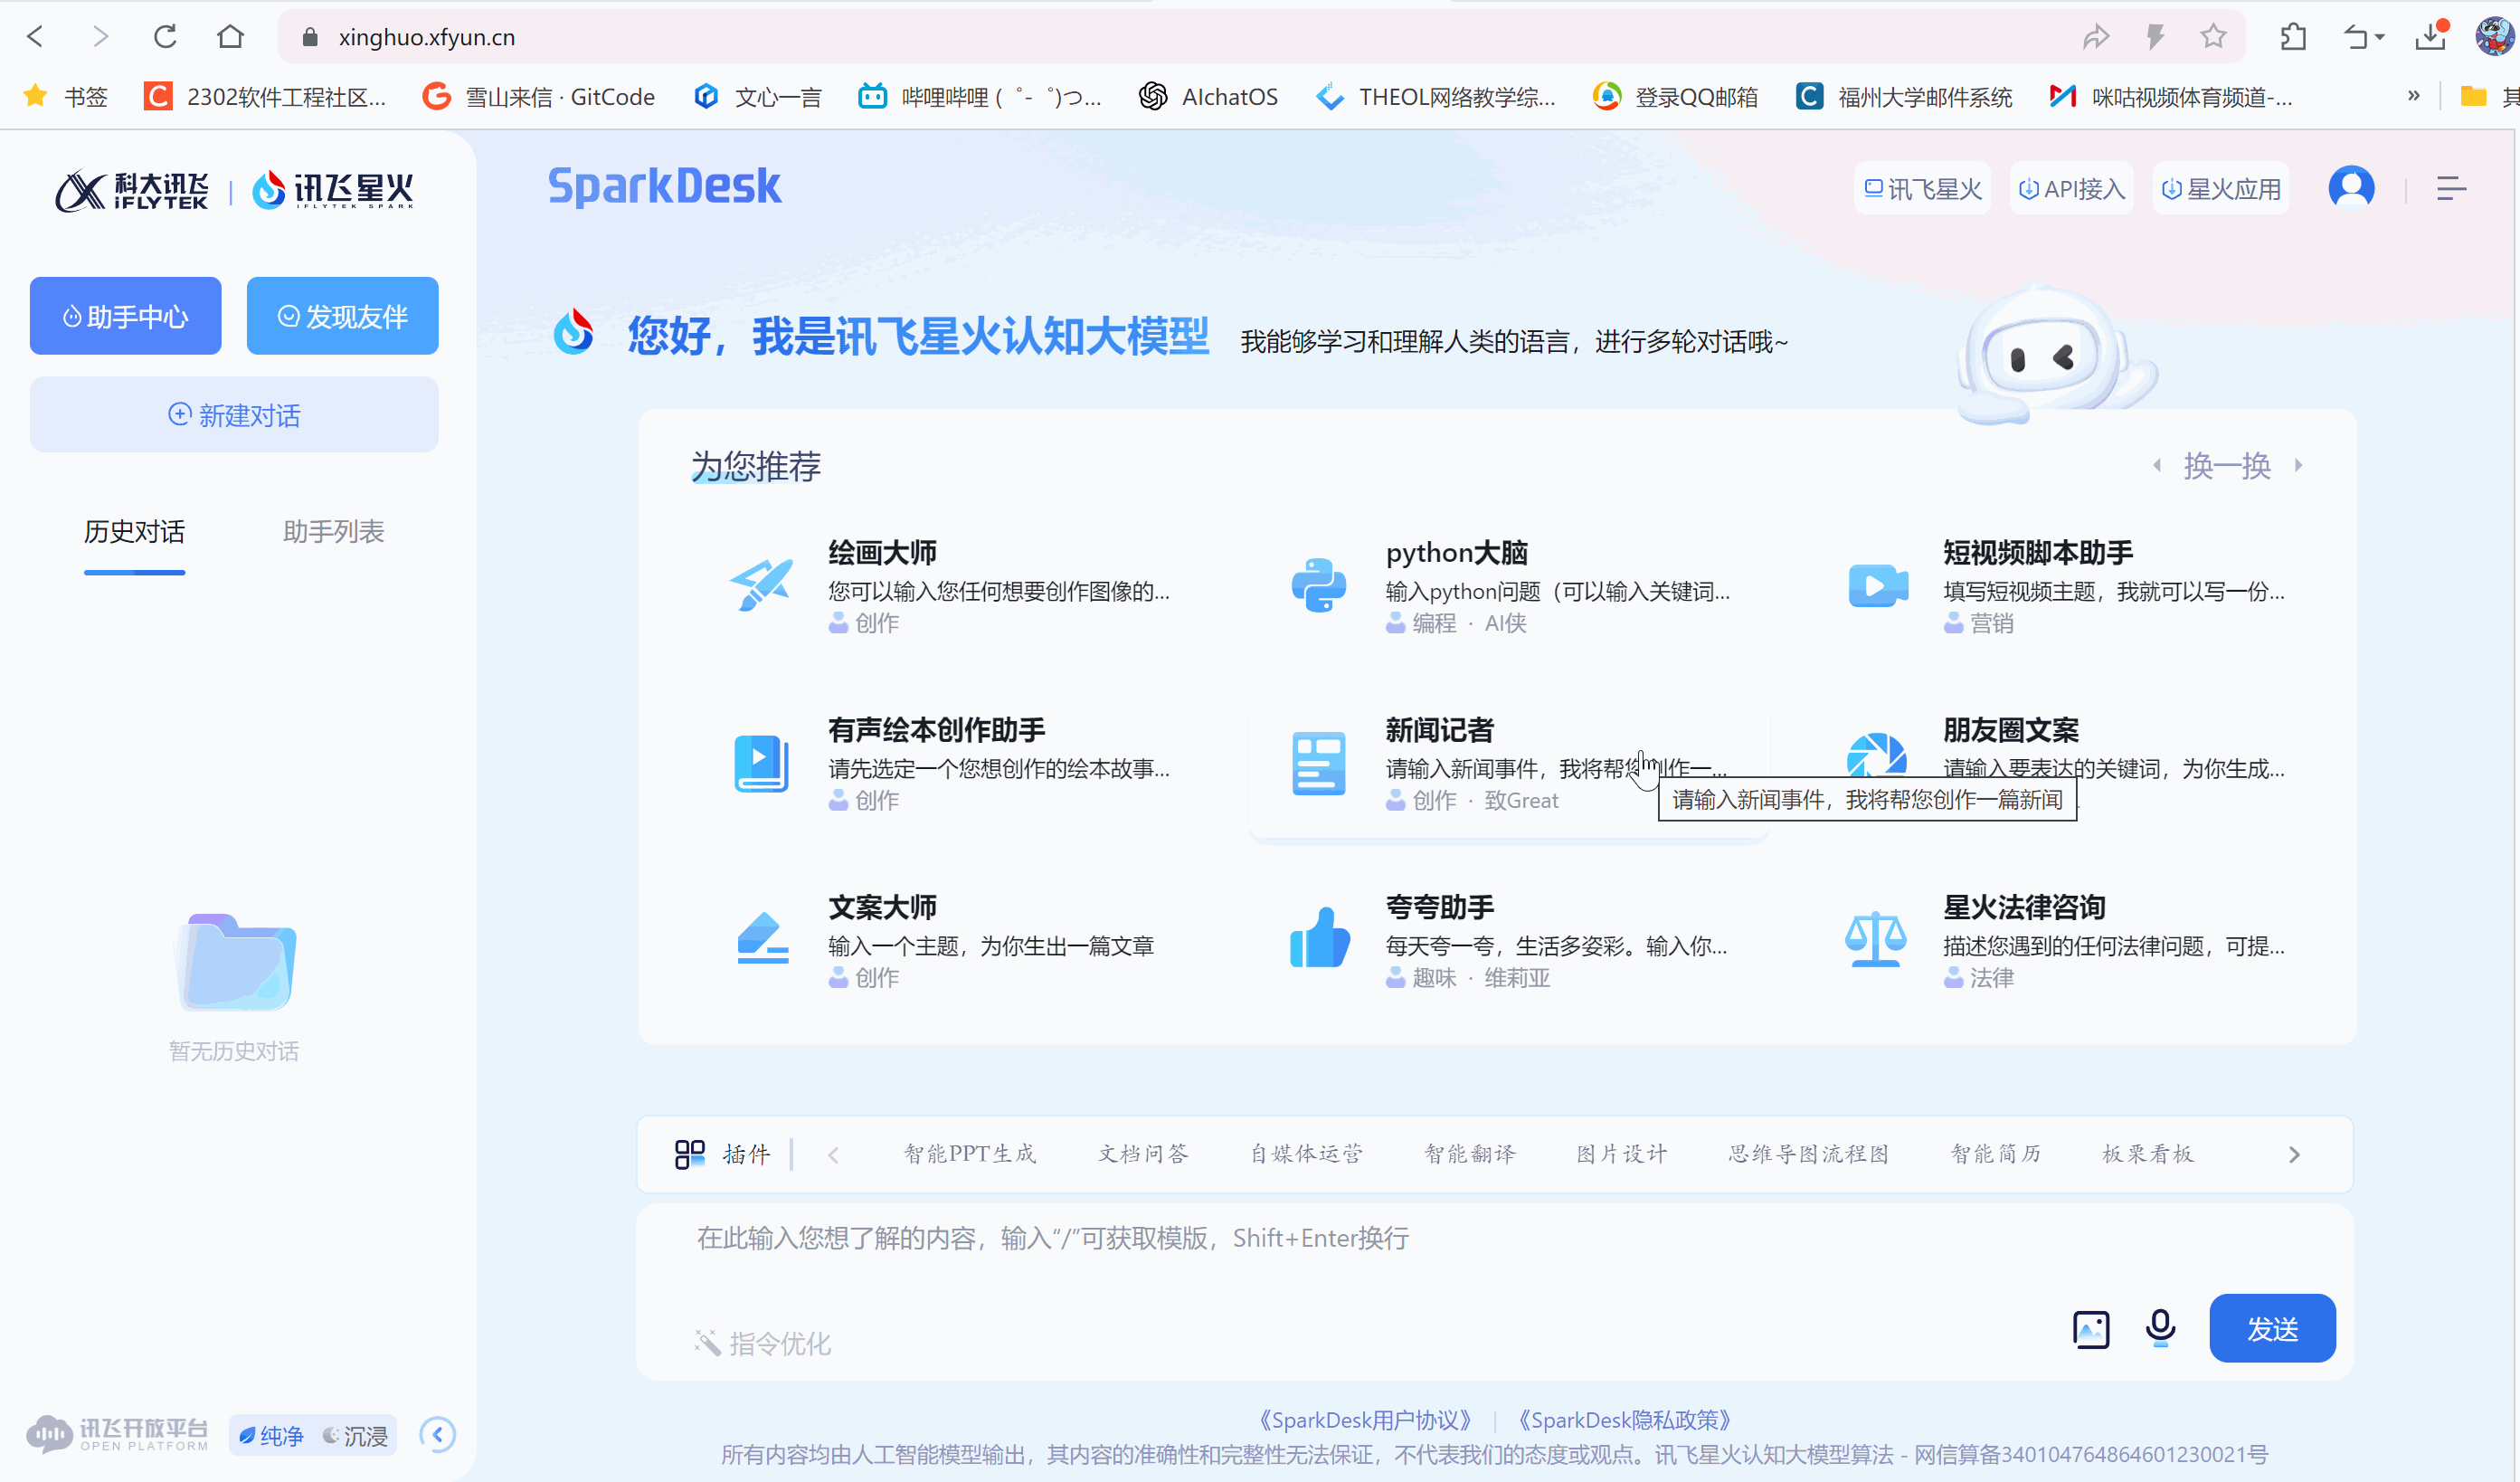Click the 星火应用 button
Screen dimensions: 2520x1482
coord(2221,188)
